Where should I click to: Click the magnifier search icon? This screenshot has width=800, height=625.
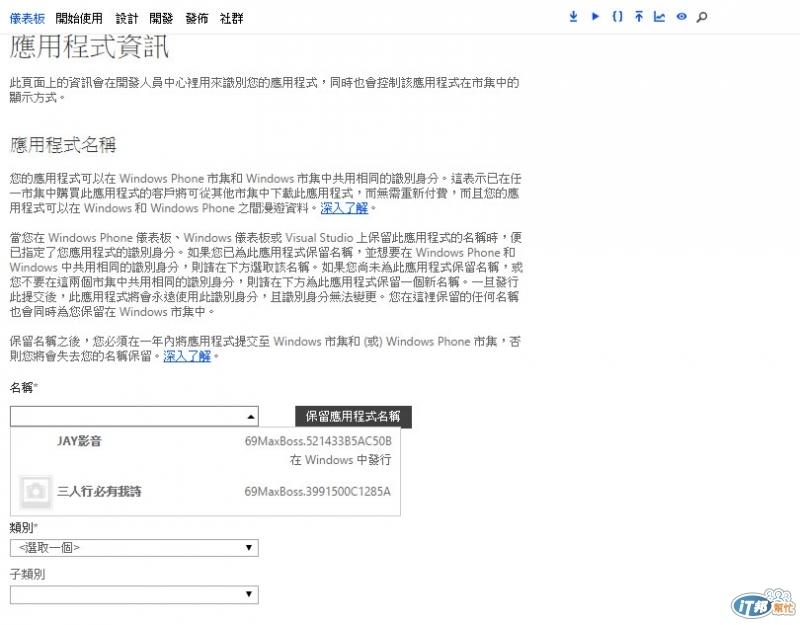click(x=702, y=17)
